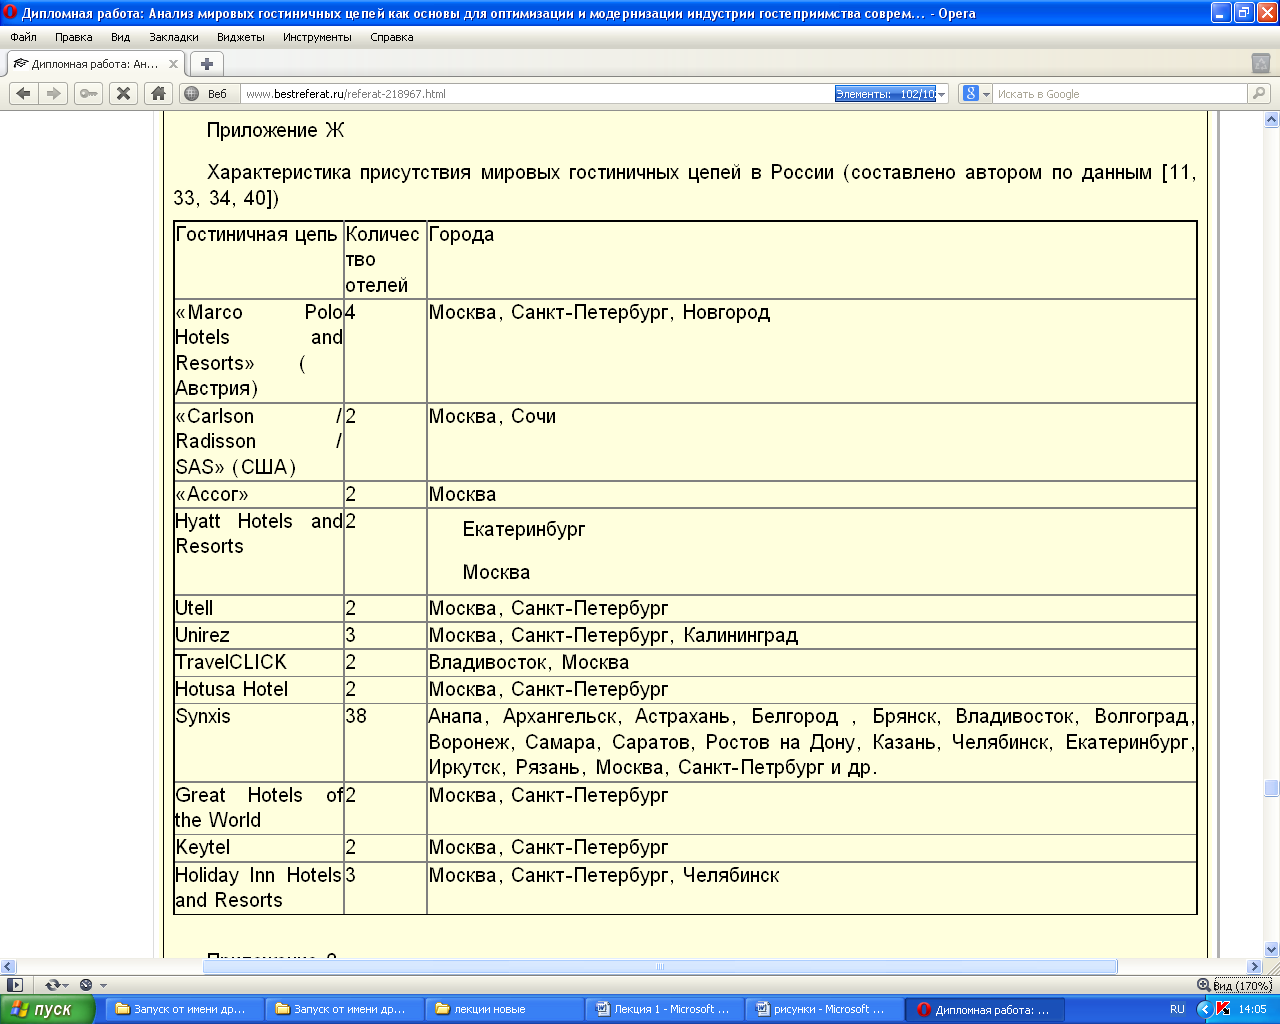This screenshot has width=1280, height=1024.
Task: Go back with the Back arrow button
Action: 24,93
